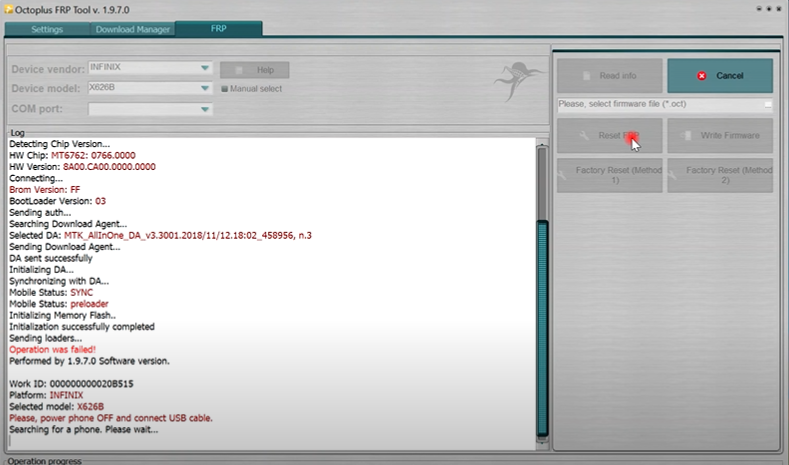Click the 'HW Version: 8A00.CA00.0000.0000' line
Viewport: 789px width, 465px height.
coord(83,167)
